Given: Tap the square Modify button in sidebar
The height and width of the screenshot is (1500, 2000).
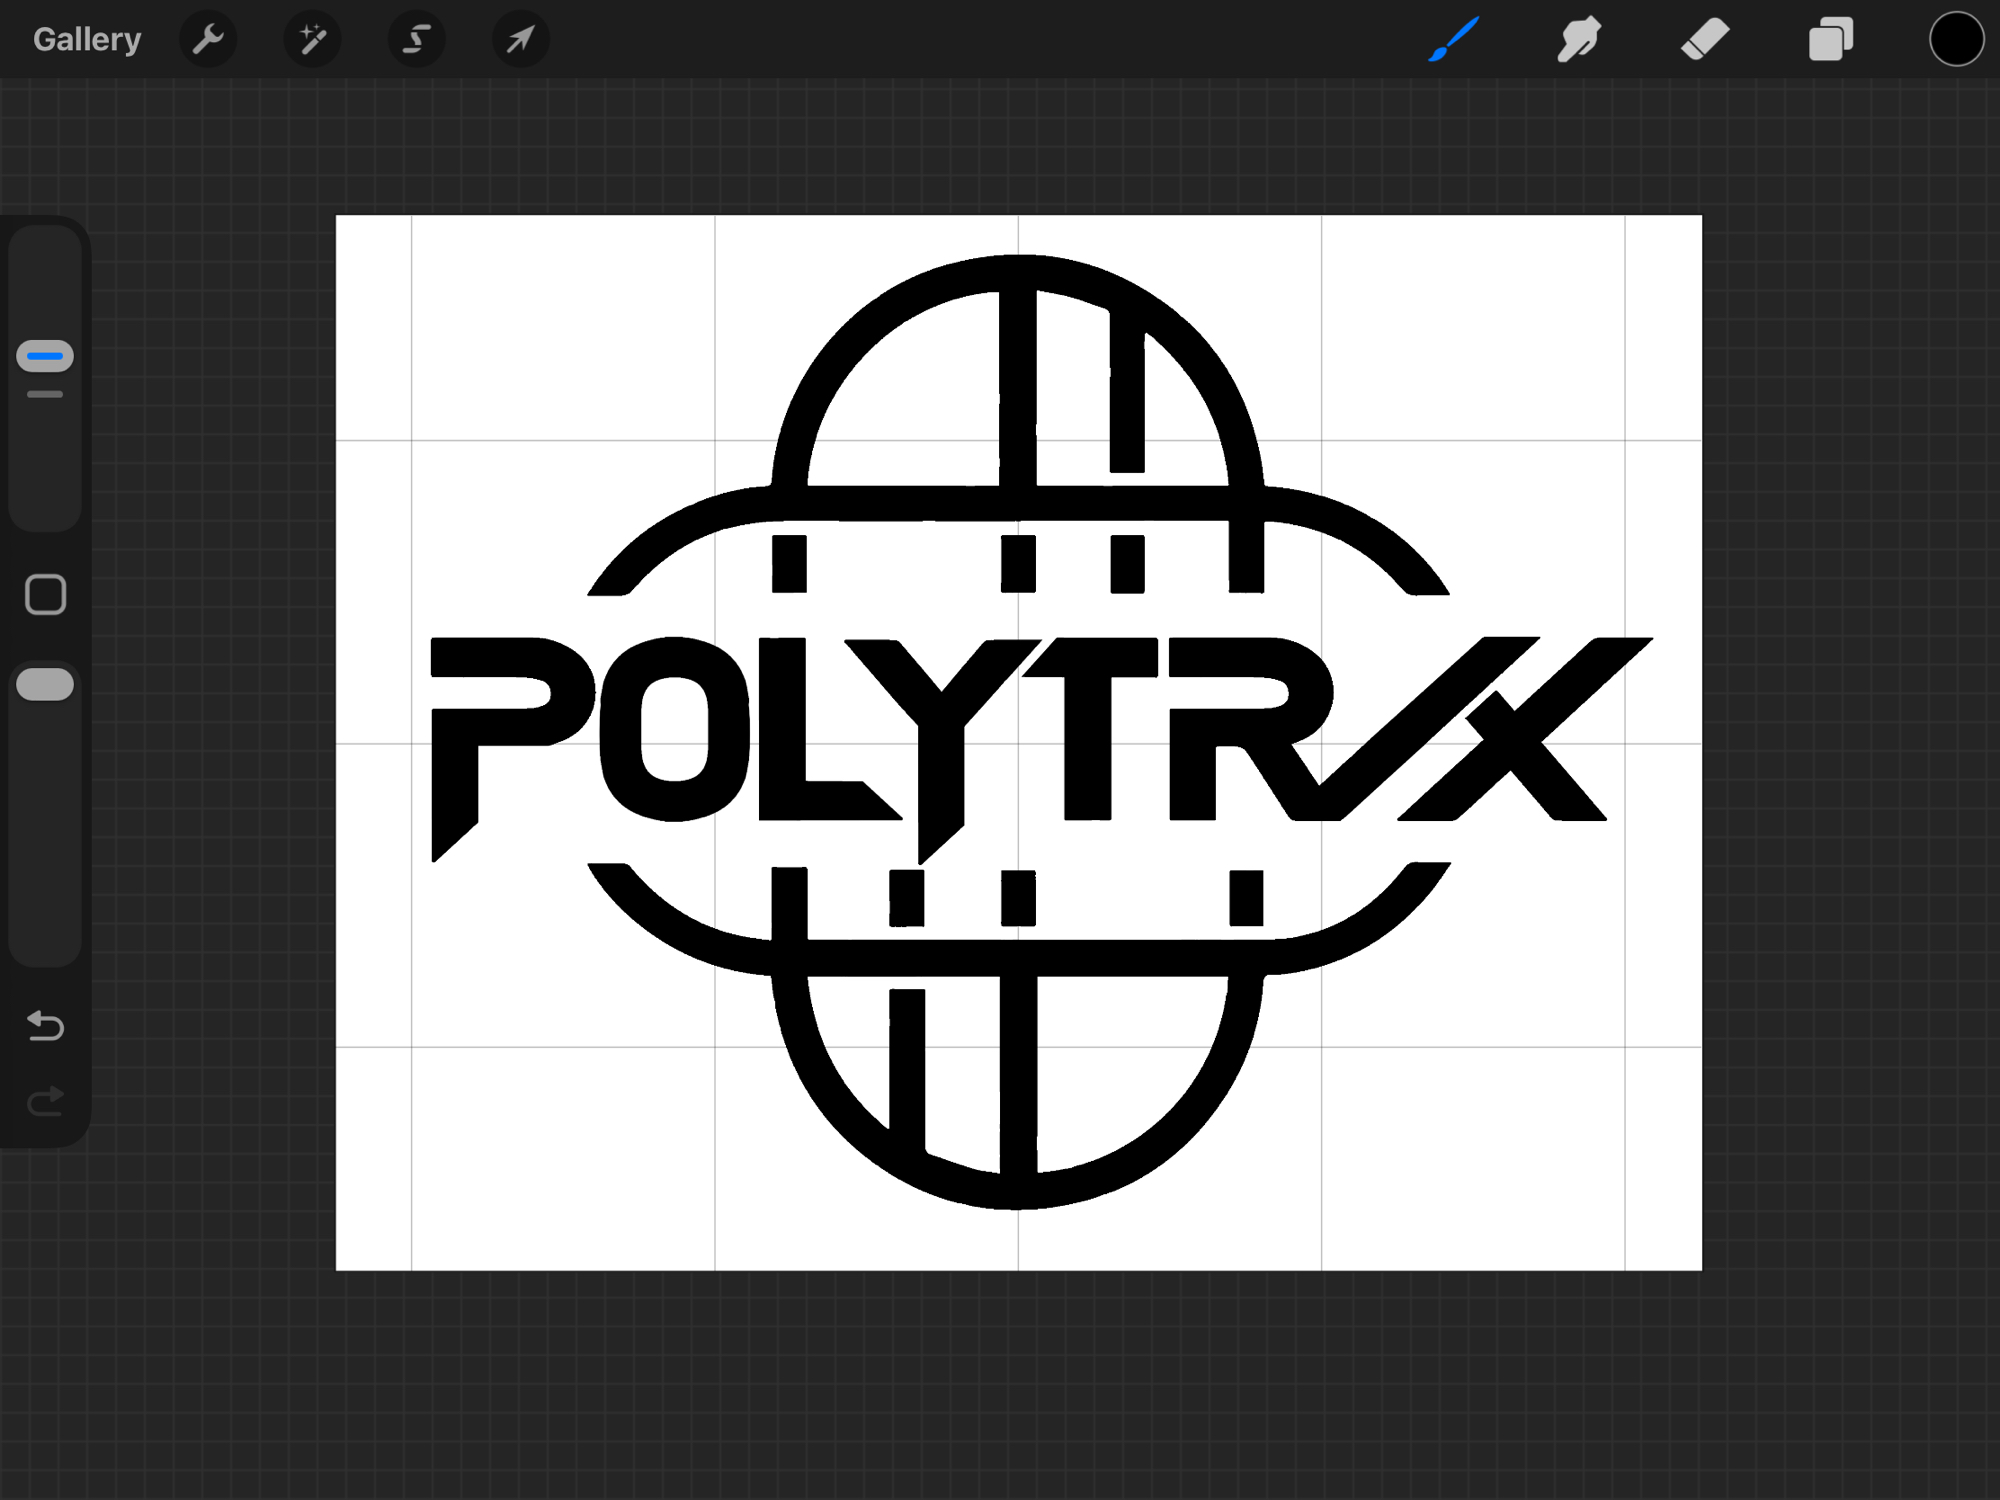Looking at the screenshot, I should [45, 595].
